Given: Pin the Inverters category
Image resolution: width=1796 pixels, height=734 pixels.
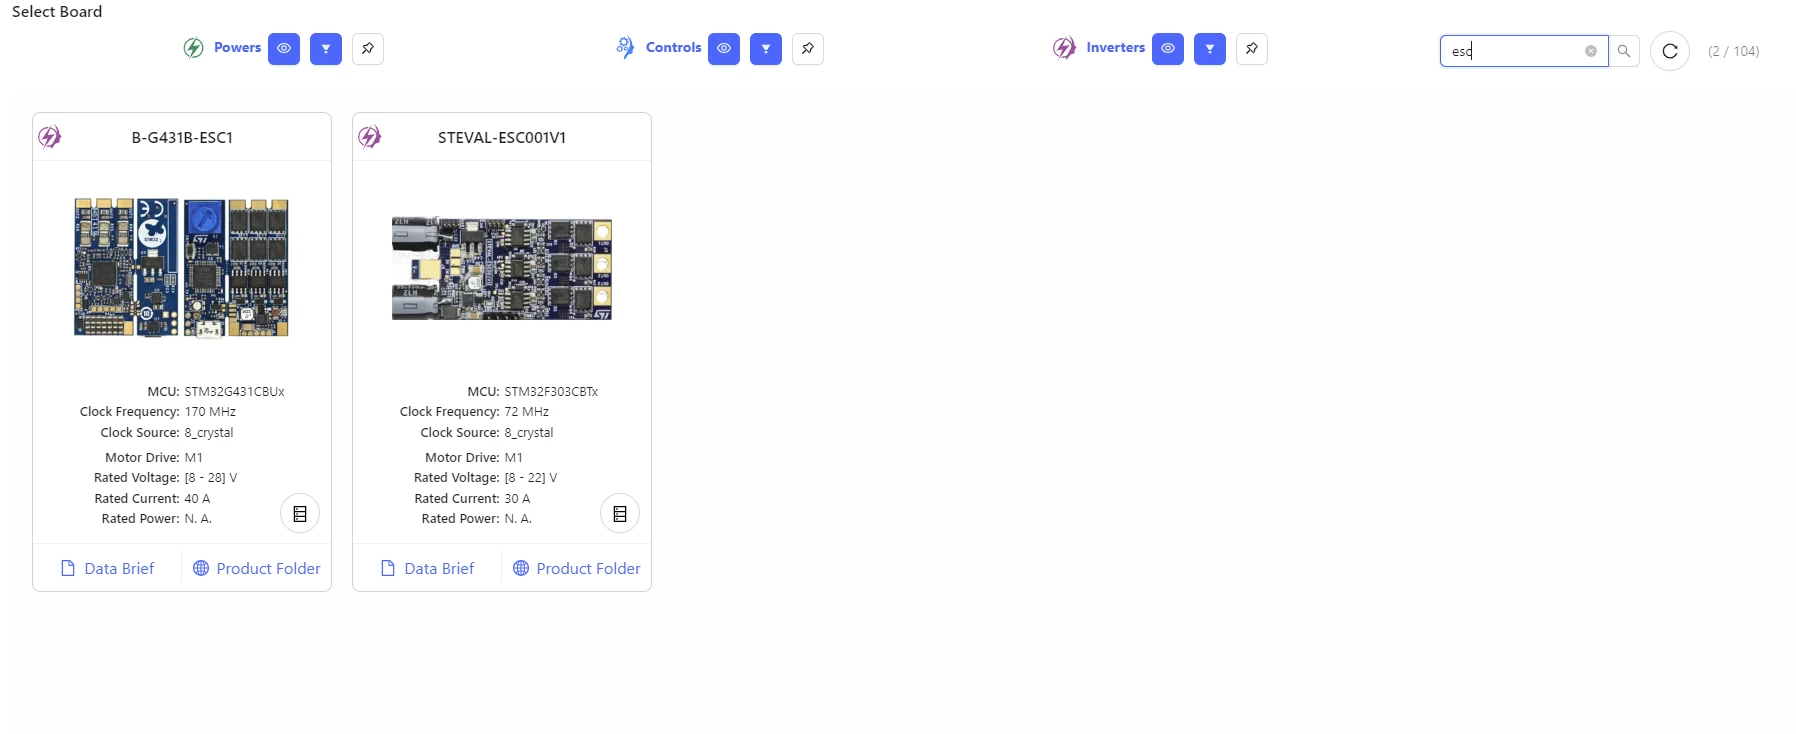Looking at the screenshot, I should pyautogui.click(x=1252, y=49).
